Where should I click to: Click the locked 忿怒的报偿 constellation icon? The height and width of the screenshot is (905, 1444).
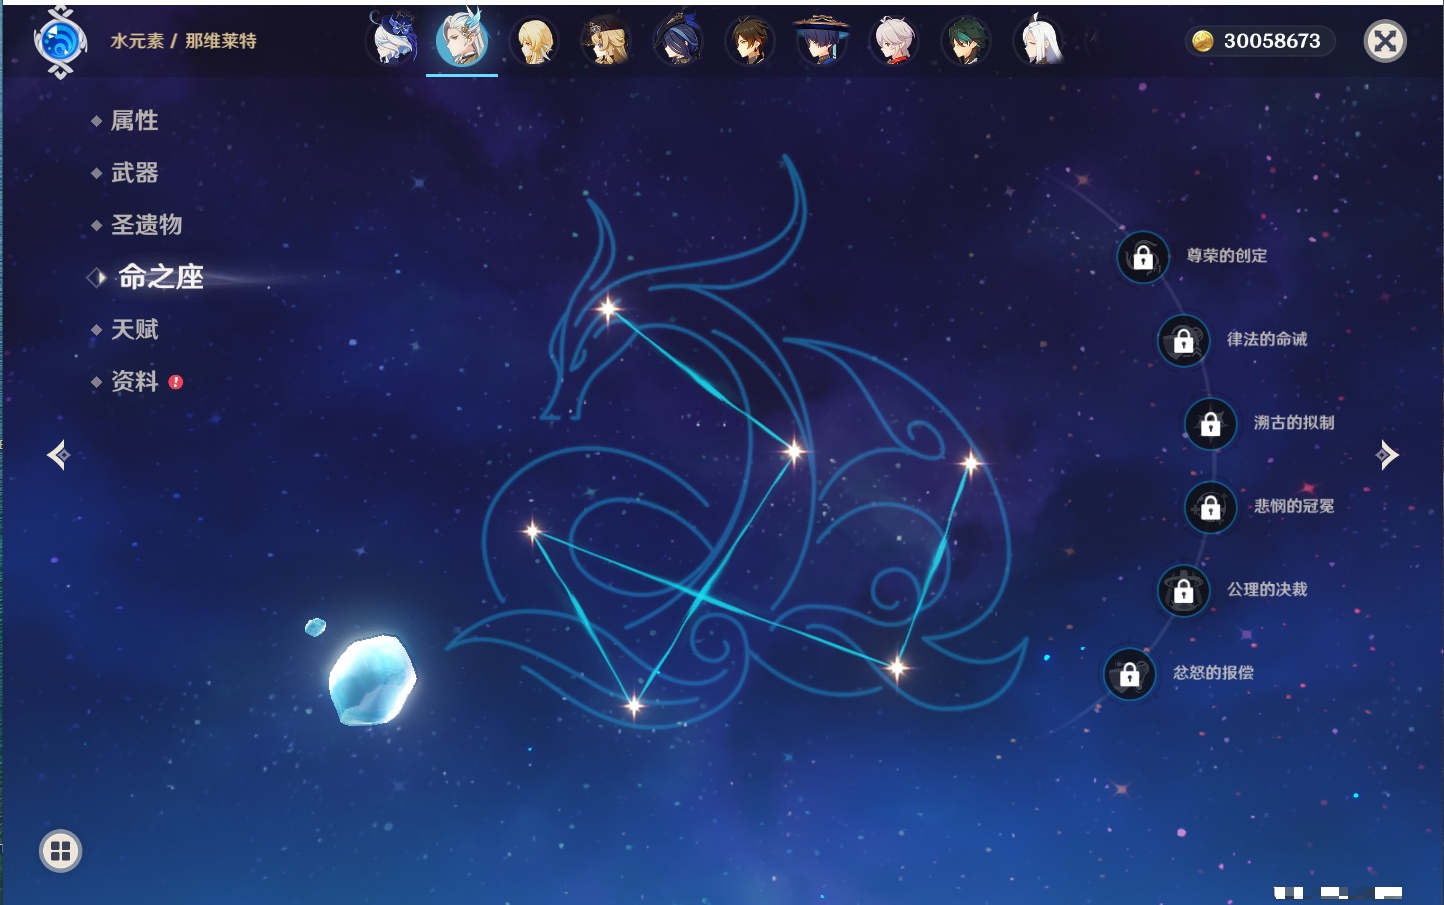1130,674
